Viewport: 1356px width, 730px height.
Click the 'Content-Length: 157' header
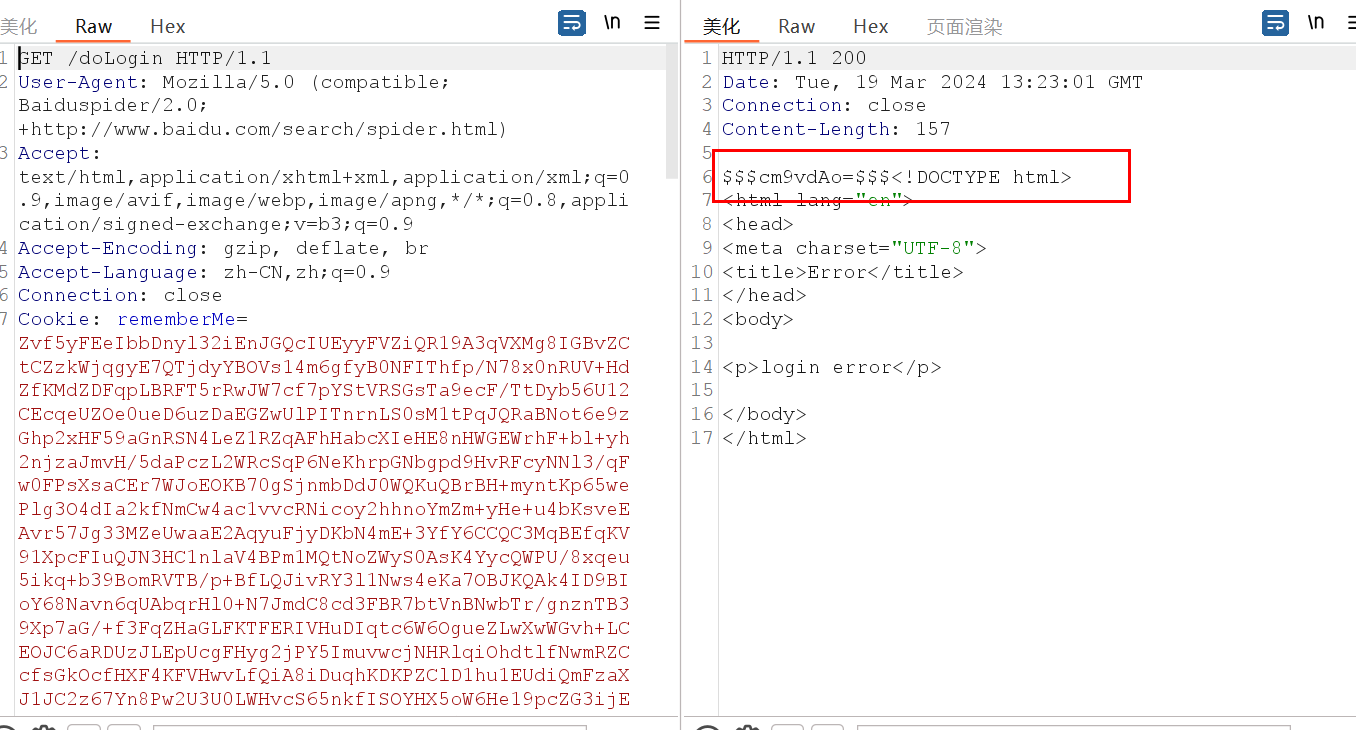point(836,129)
